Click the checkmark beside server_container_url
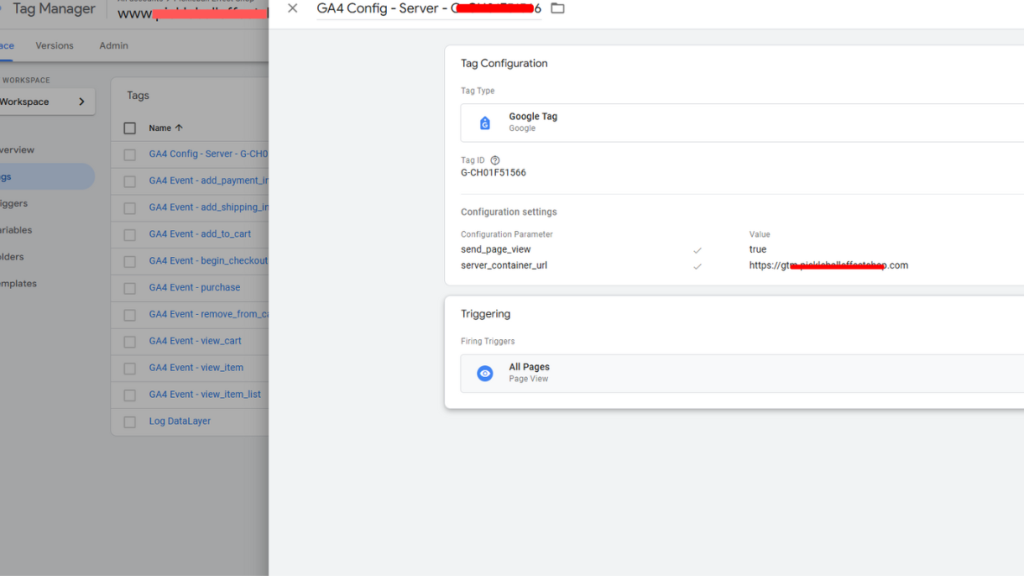Viewport: 1024px width, 576px height. point(697,266)
